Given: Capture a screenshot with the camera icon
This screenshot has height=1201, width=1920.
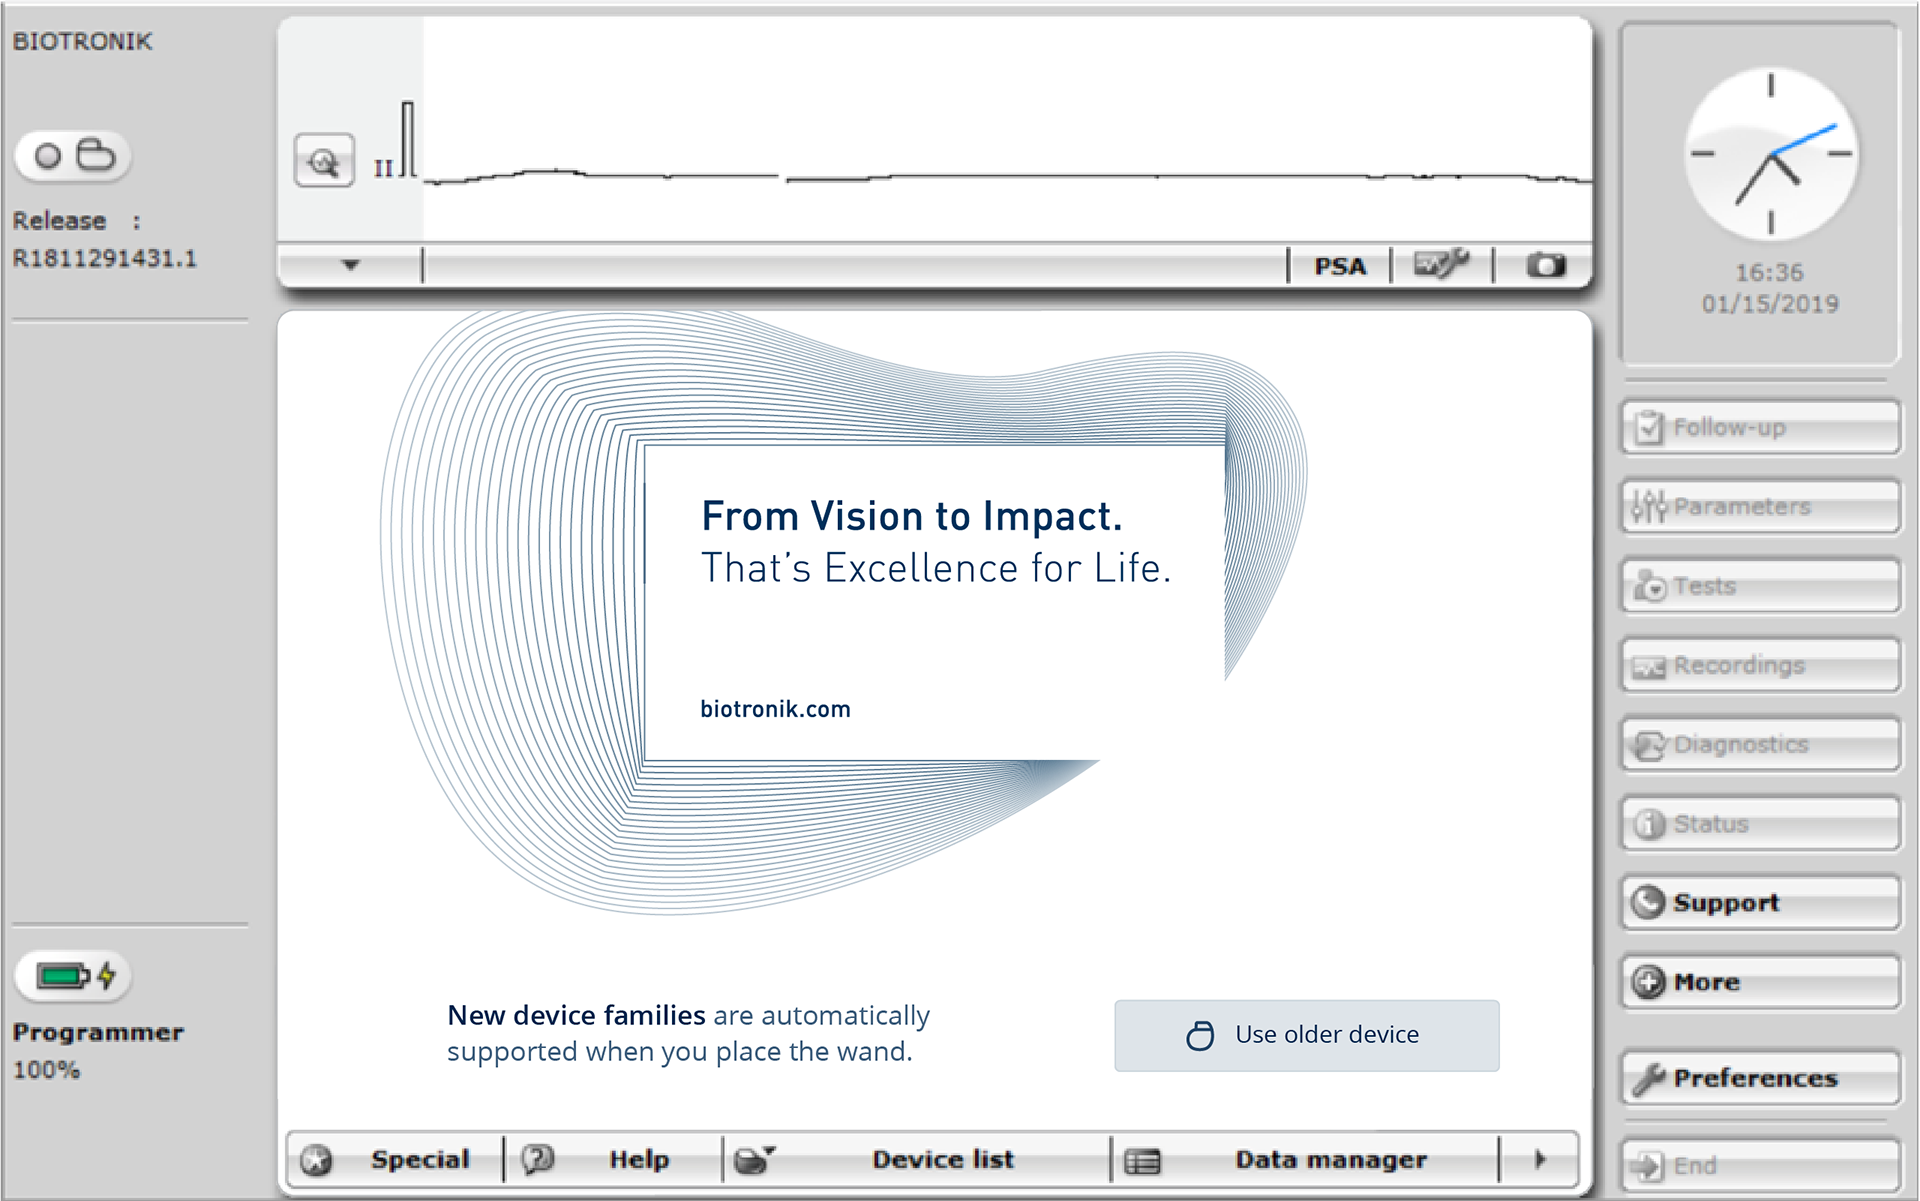Looking at the screenshot, I should (x=1545, y=265).
